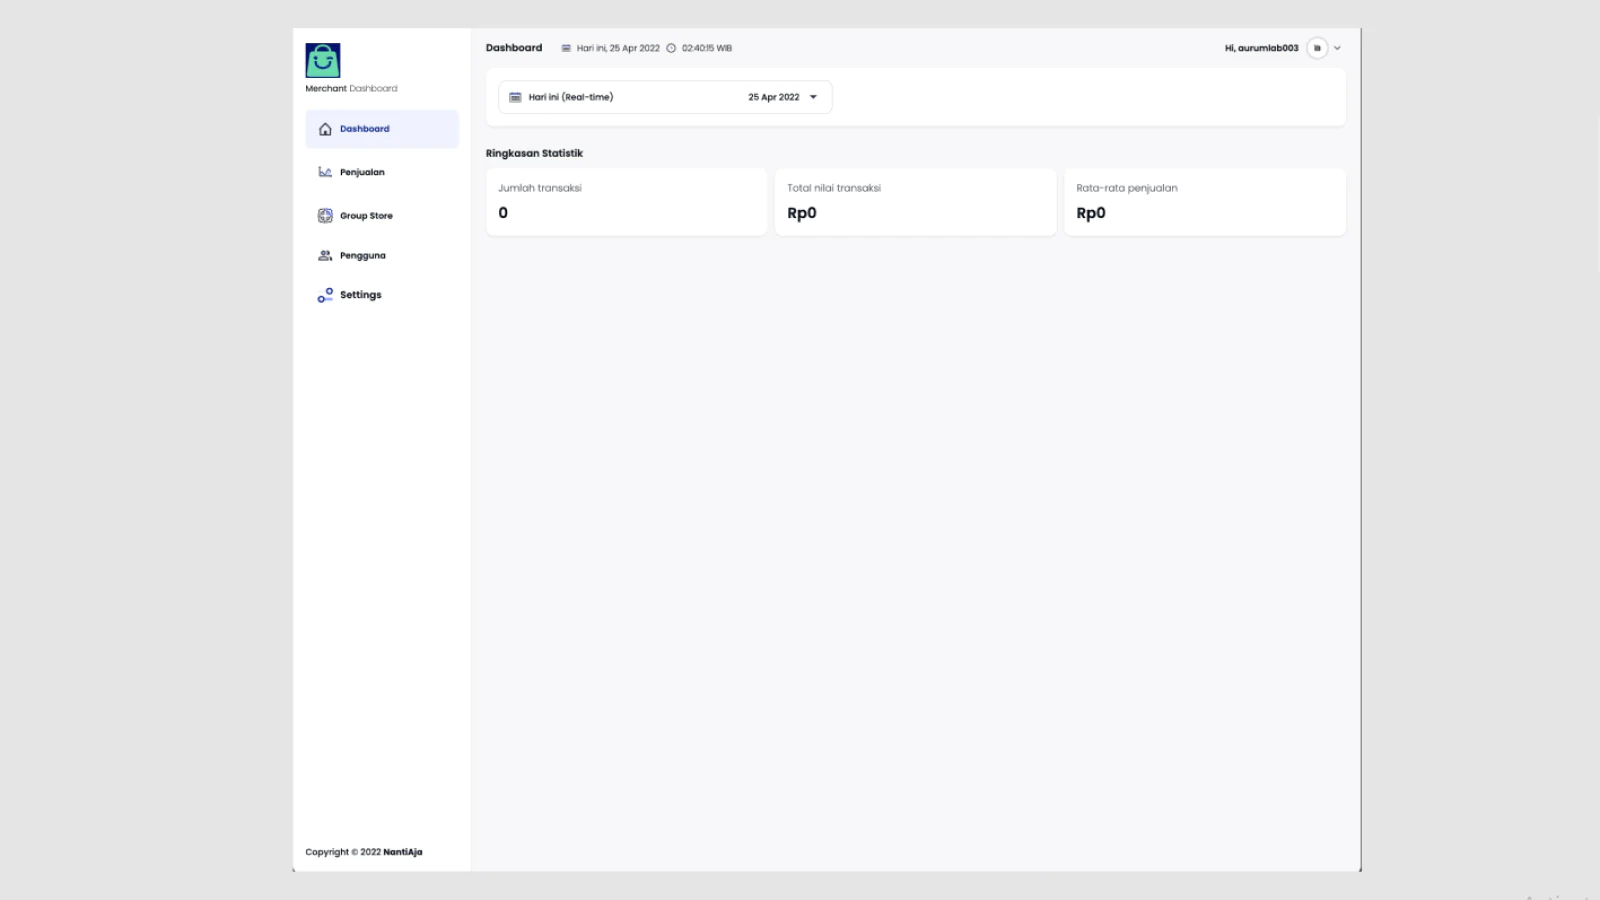
Task: Open the Pengguna menu label
Action: tap(362, 256)
